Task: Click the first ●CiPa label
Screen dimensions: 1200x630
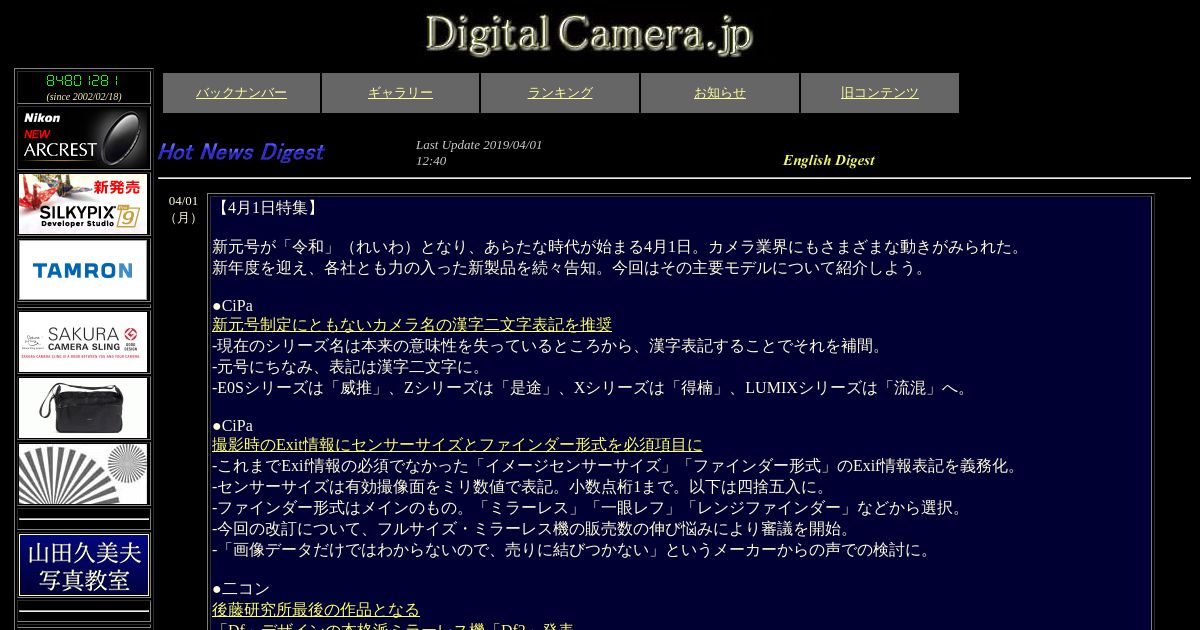Action: pos(232,306)
